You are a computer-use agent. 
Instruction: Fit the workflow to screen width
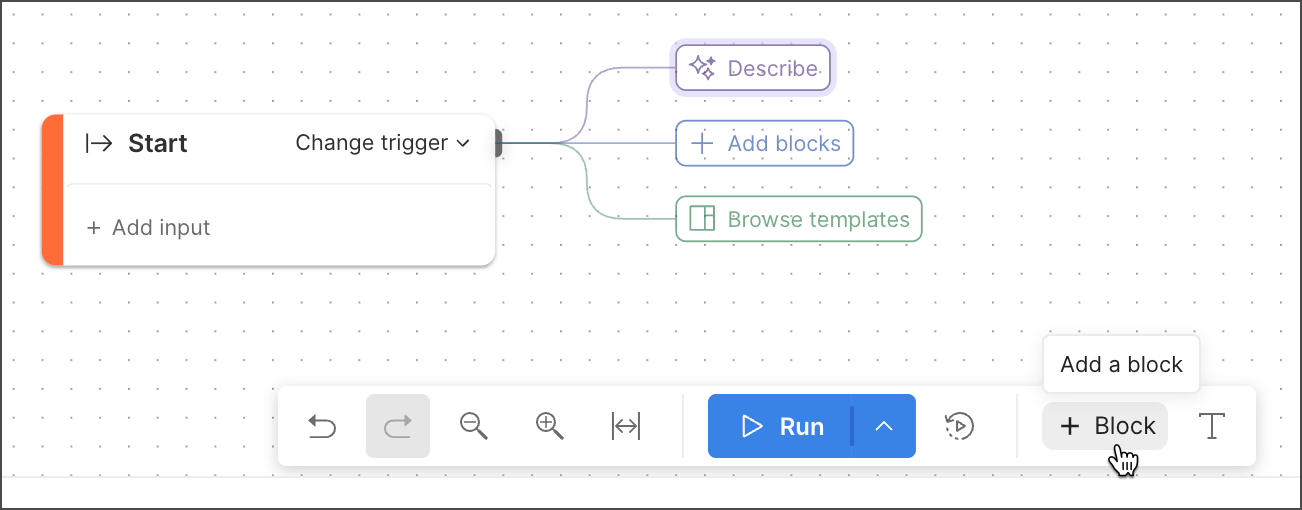pyautogui.click(x=625, y=427)
